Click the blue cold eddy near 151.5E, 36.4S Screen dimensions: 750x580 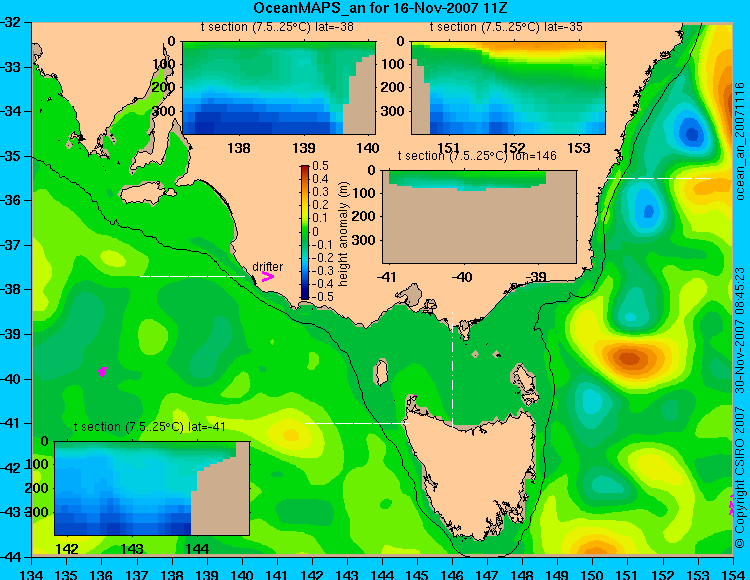click(x=649, y=211)
